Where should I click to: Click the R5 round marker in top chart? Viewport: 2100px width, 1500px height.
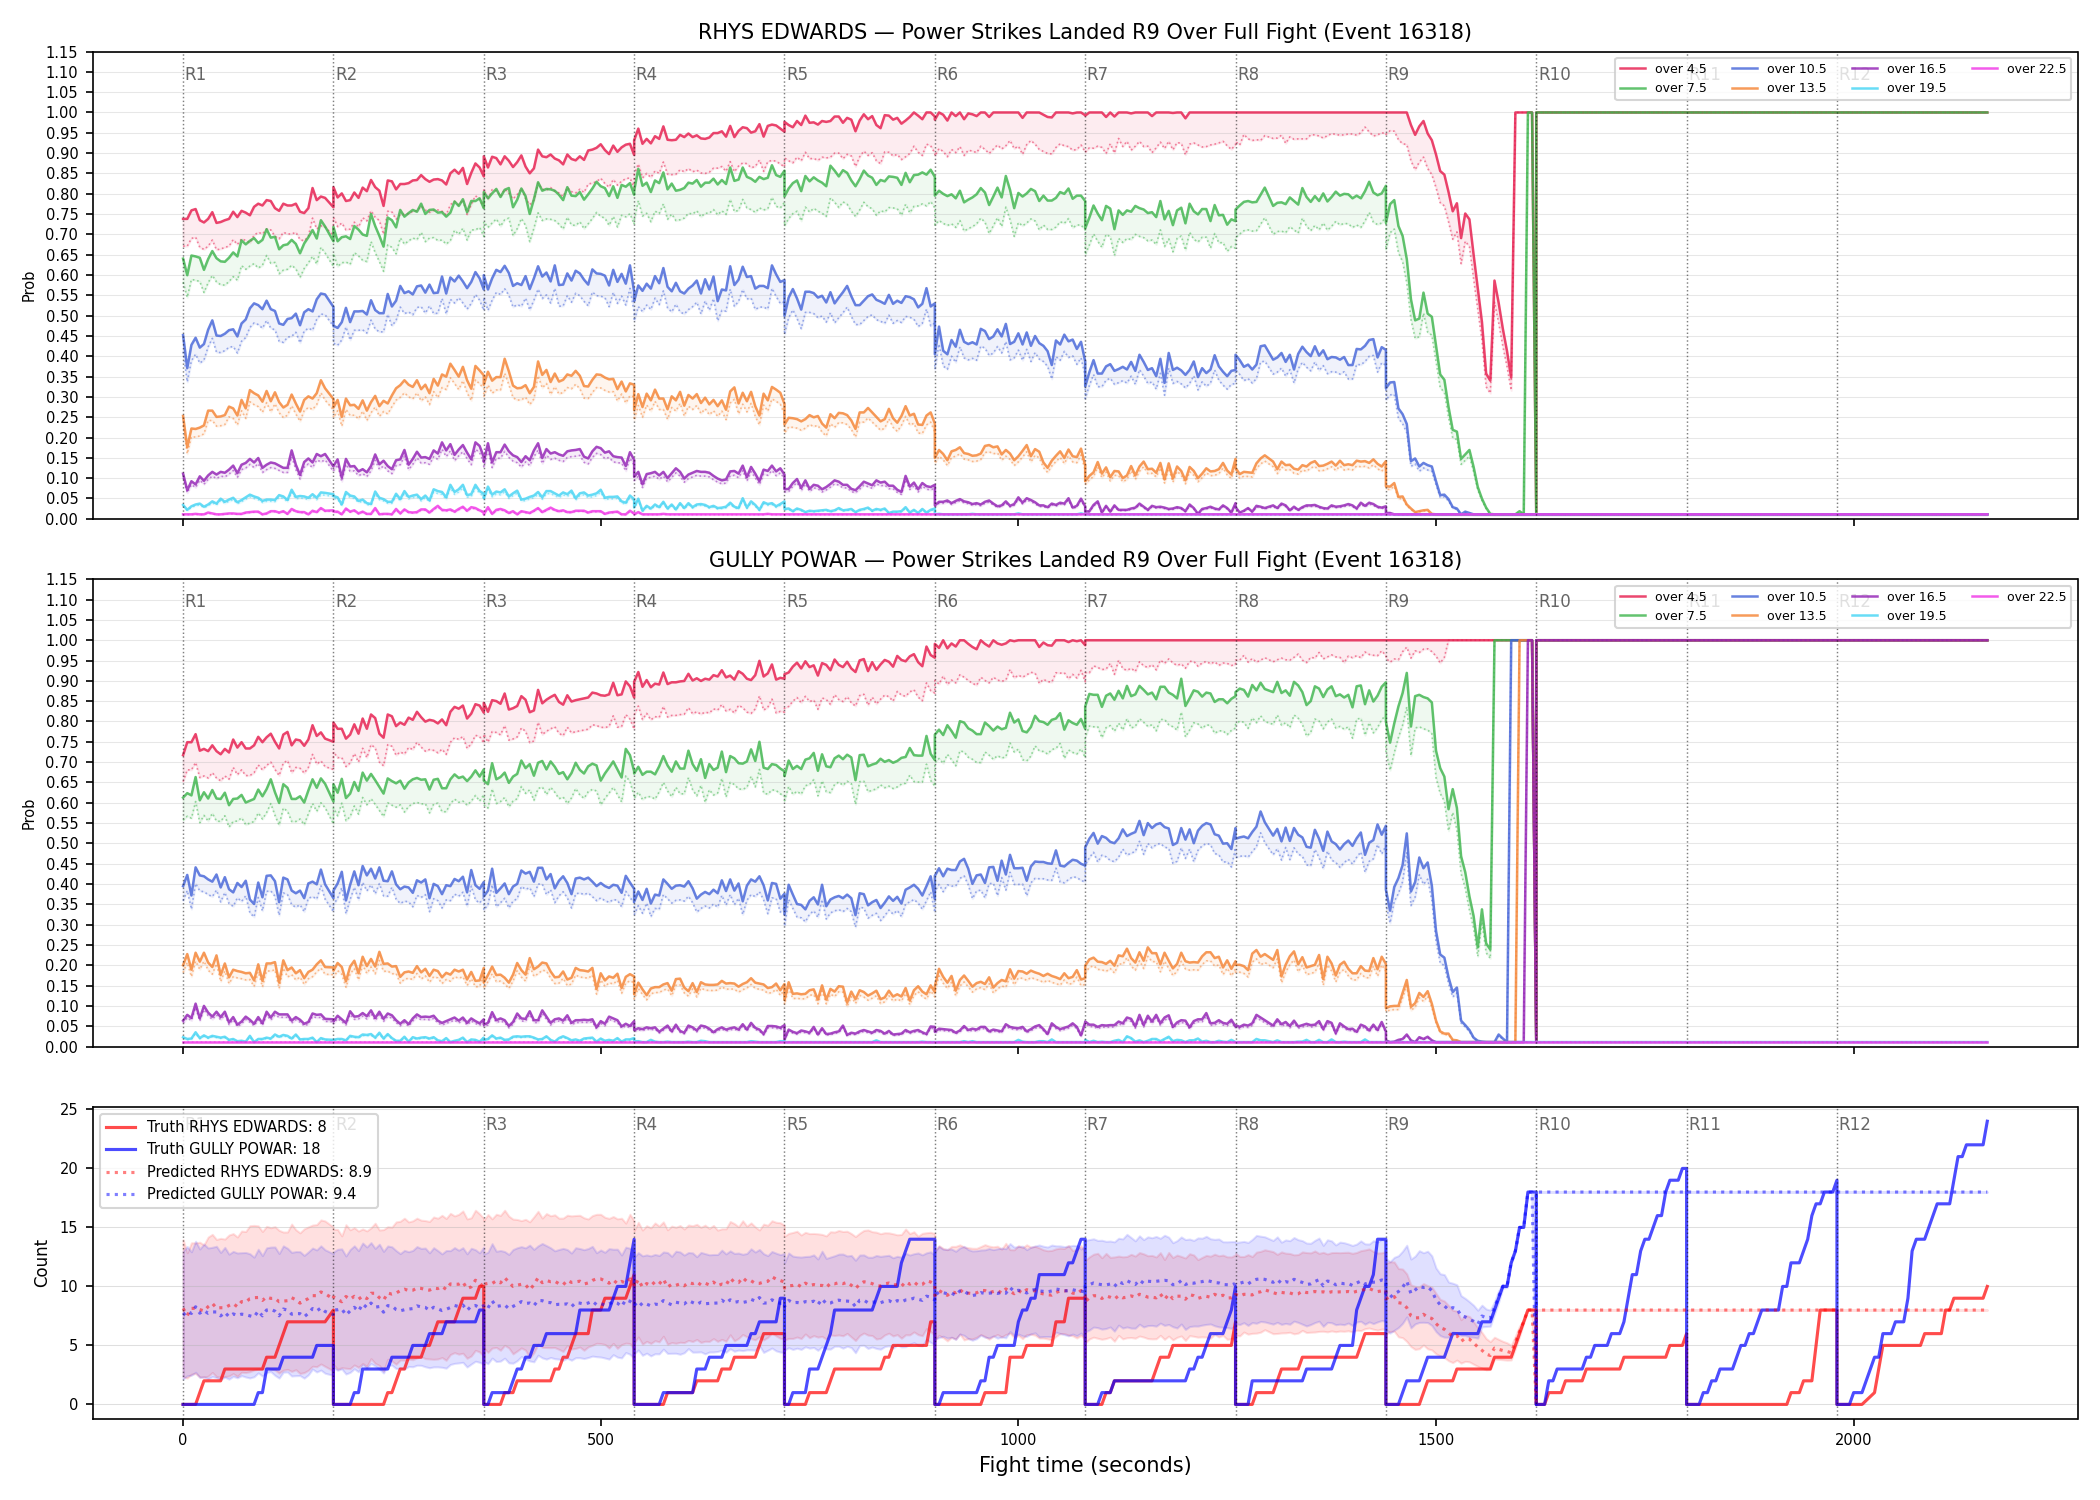[x=797, y=74]
